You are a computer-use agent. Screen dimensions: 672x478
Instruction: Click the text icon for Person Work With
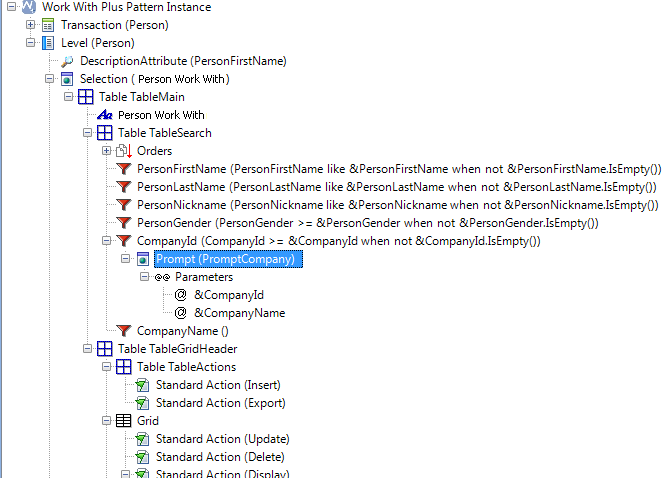[x=105, y=115]
